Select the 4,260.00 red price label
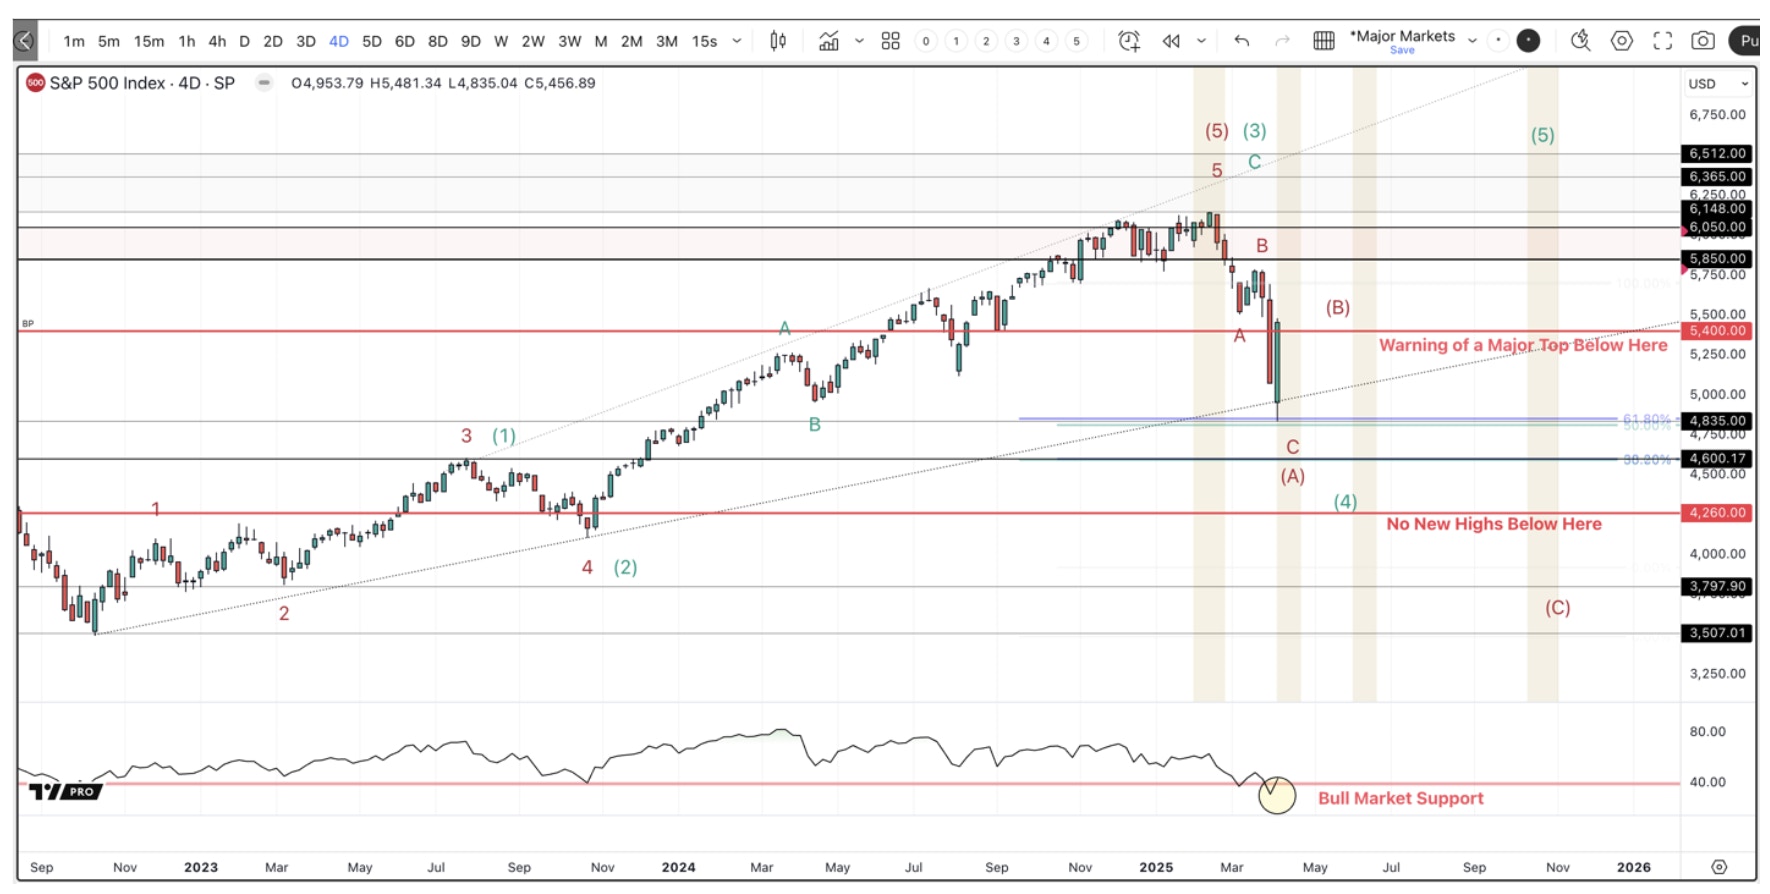Screen dimensions: 1770x894 [1717, 513]
